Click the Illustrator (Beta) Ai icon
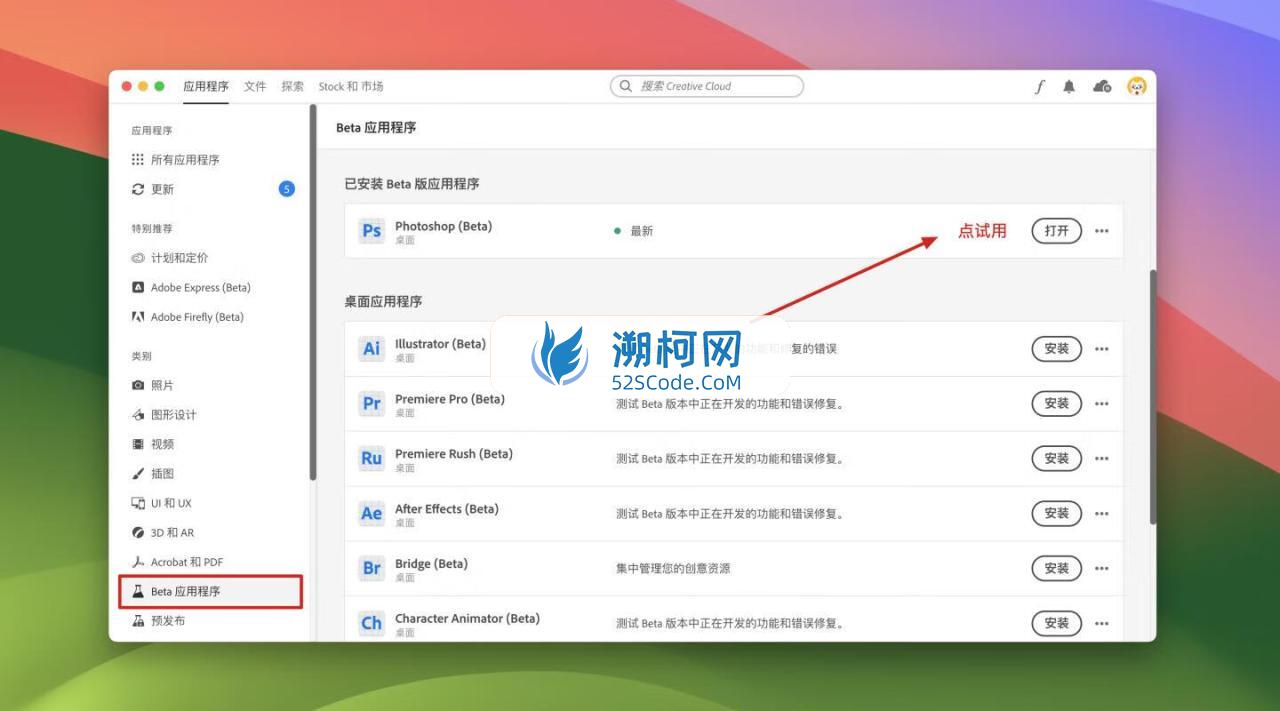The image size is (1280, 711). click(372, 349)
